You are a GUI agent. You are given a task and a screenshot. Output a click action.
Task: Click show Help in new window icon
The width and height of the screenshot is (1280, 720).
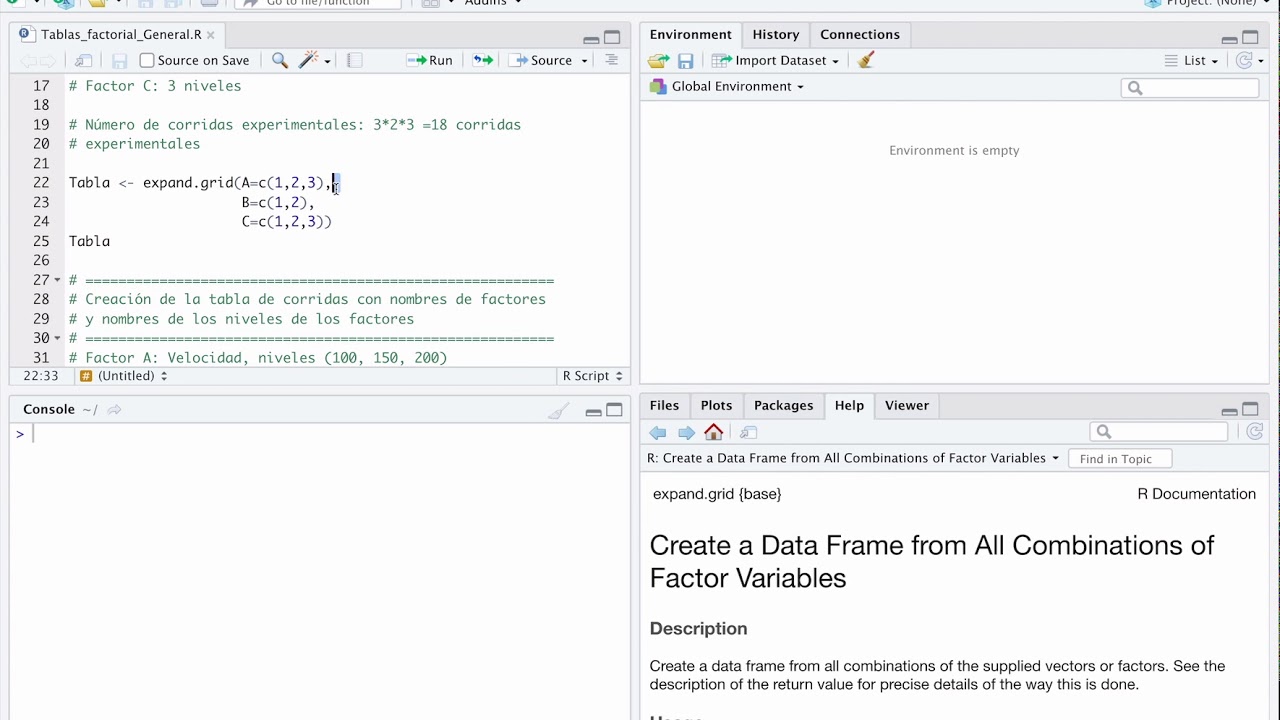pos(748,432)
